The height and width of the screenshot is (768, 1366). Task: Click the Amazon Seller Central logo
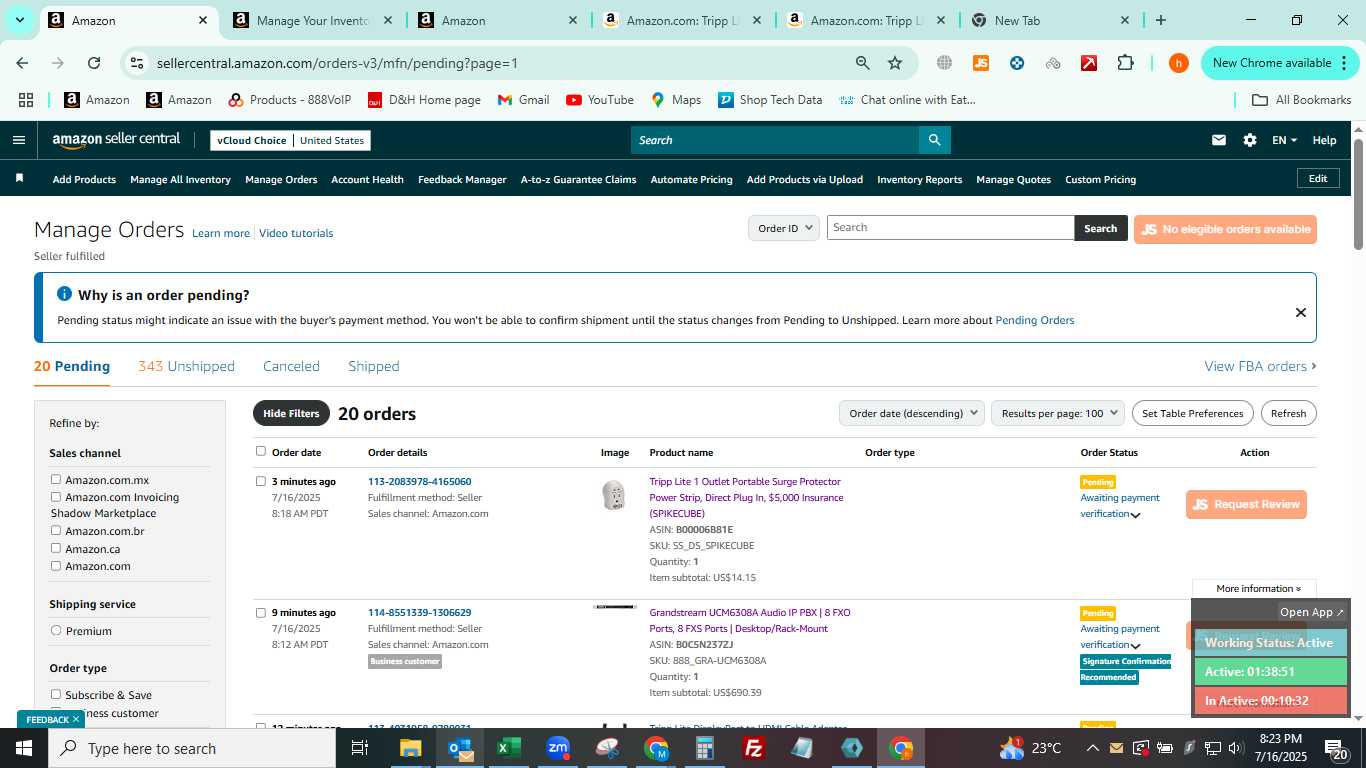(116, 140)
